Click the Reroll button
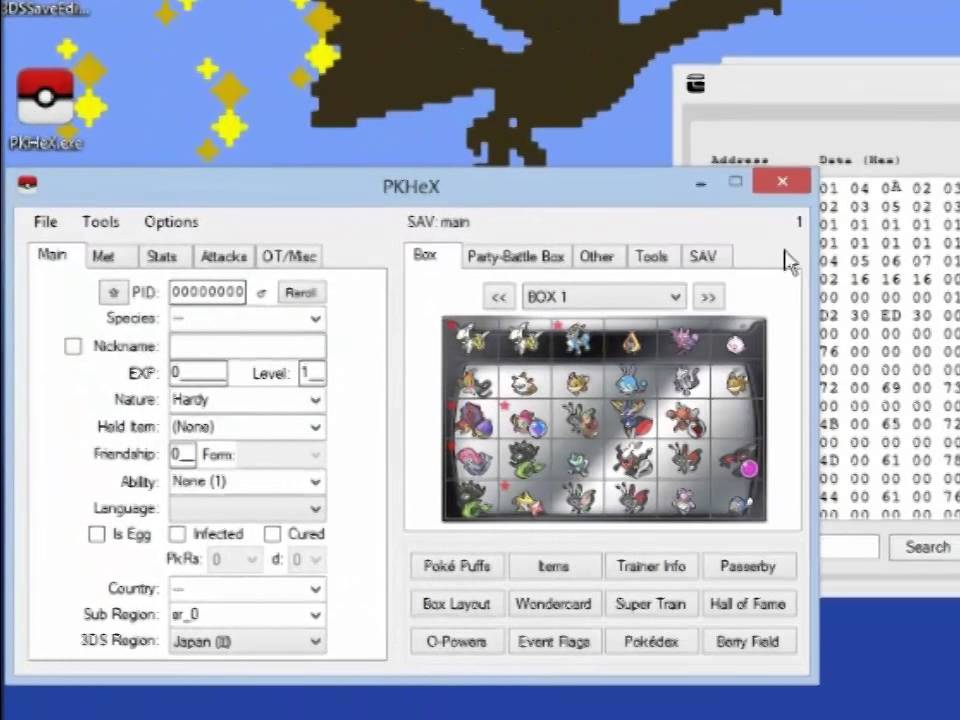960x720 pixels. tap(301, 293)
